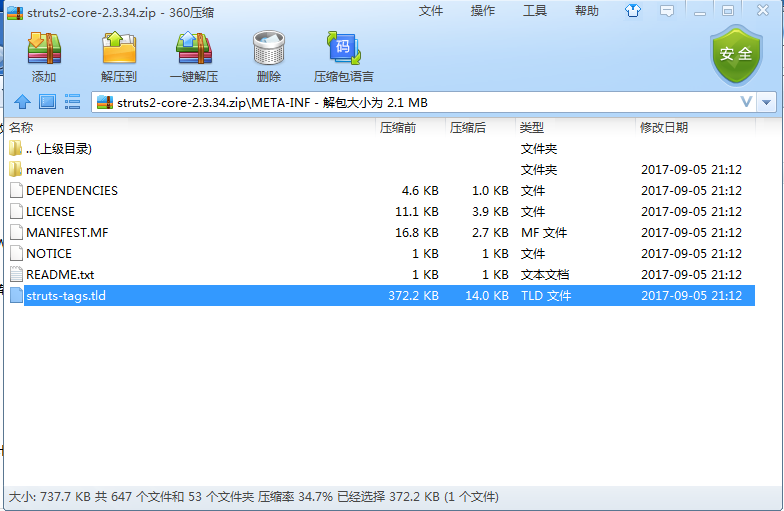The height and width of the screenshot is (511, 784).
Task: Switch to large icon view mode
Action: [x=48, y=102]
